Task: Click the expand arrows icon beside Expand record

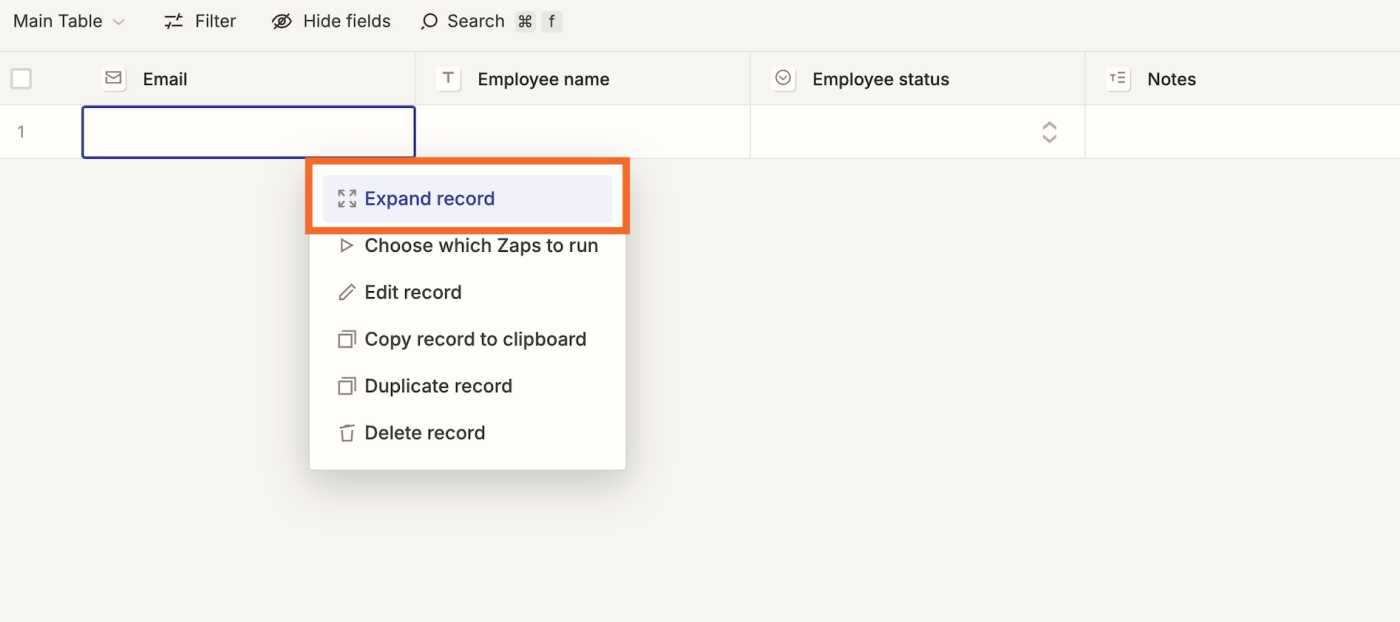Action: 347,198
